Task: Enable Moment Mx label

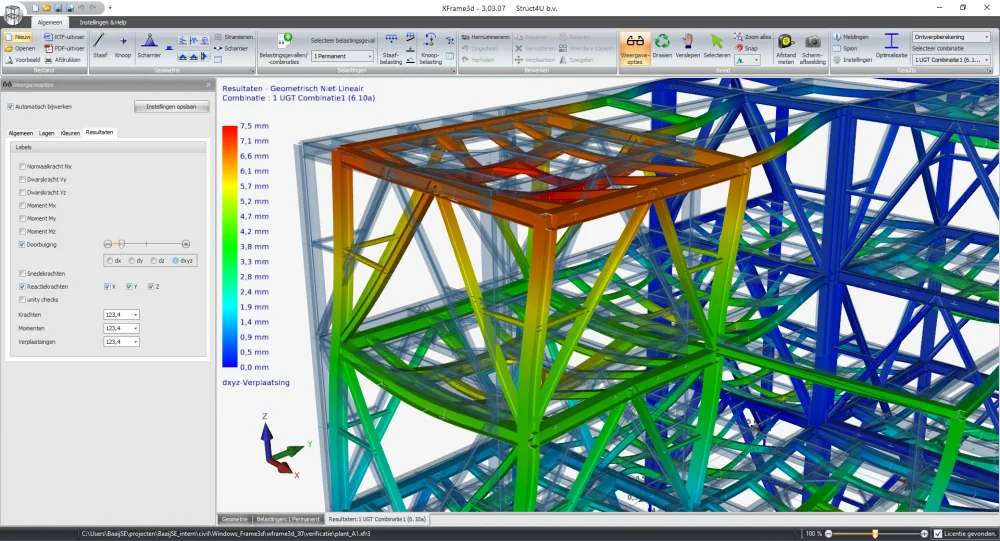Action: click(22, 205)
